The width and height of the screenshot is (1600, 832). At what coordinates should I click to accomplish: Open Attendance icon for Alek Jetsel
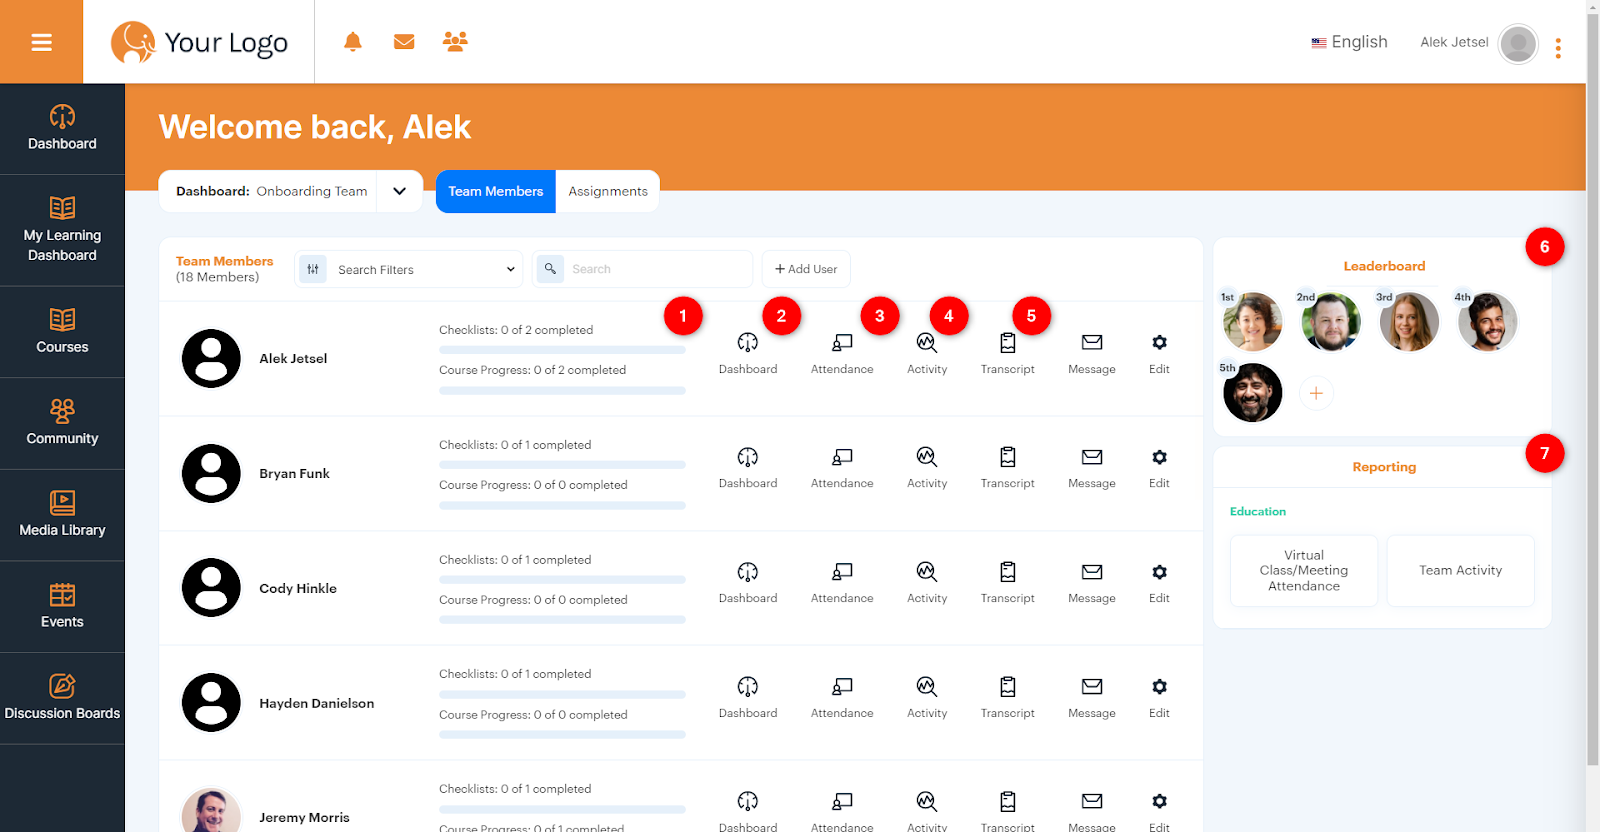point(842,343)
